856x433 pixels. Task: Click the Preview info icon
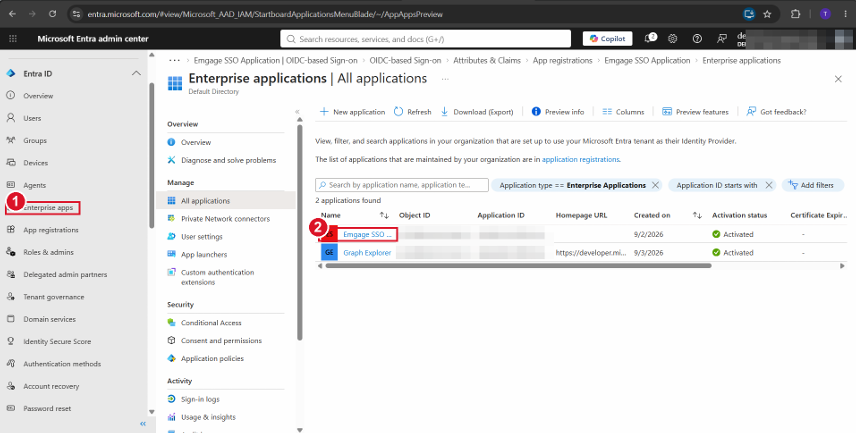click(536, 111)
